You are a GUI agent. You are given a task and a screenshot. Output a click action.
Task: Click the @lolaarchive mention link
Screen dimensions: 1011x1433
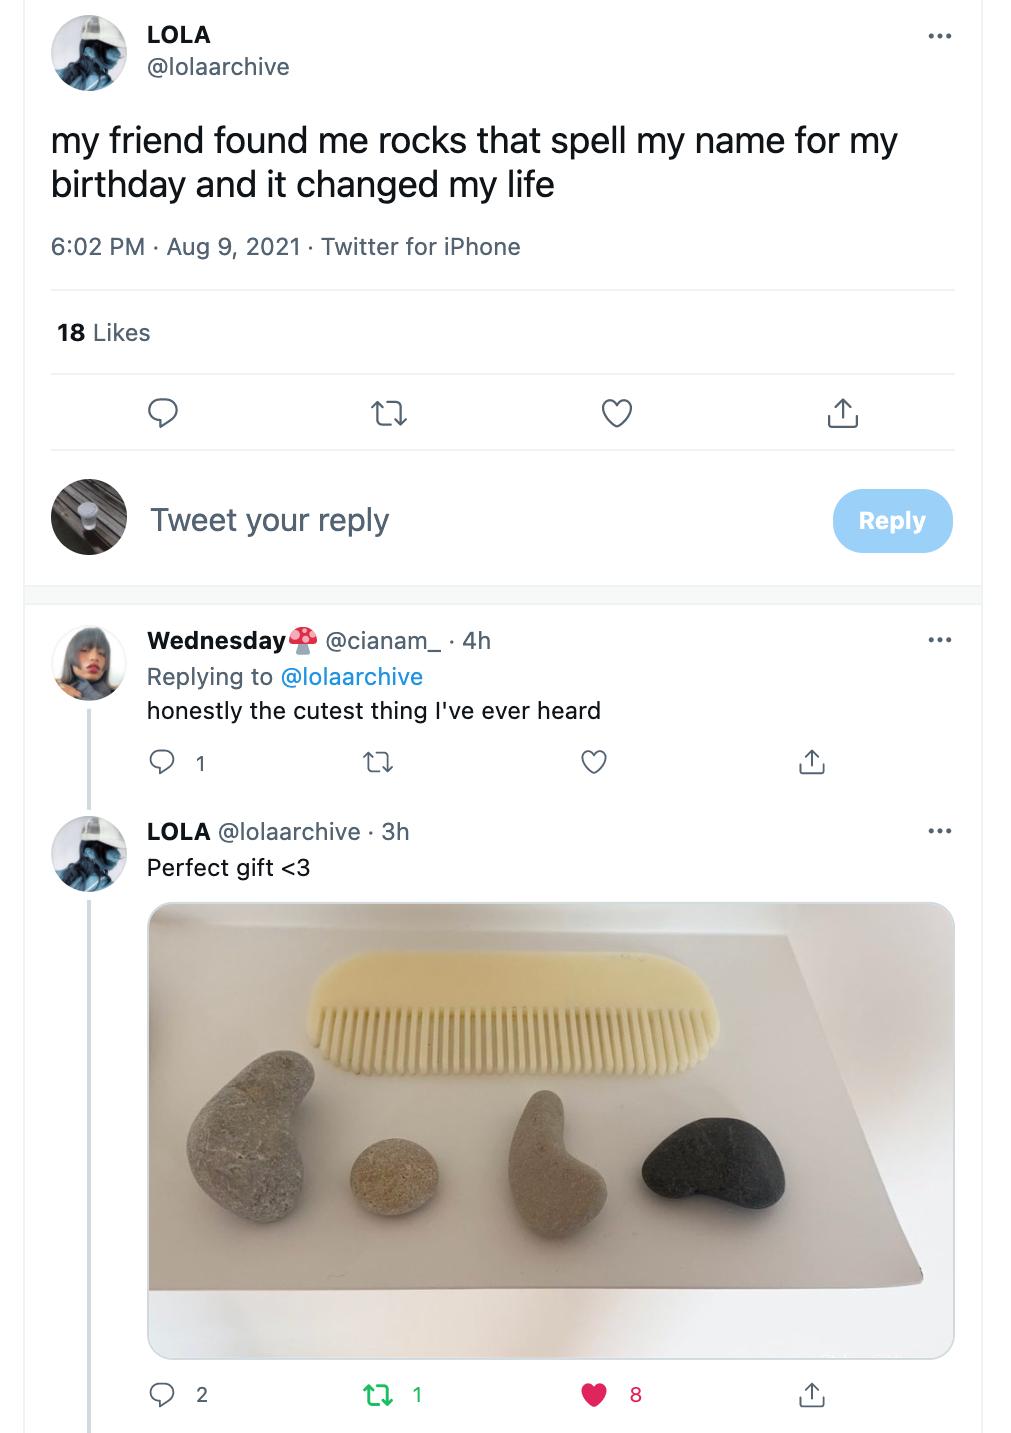(x=352, y=677)
